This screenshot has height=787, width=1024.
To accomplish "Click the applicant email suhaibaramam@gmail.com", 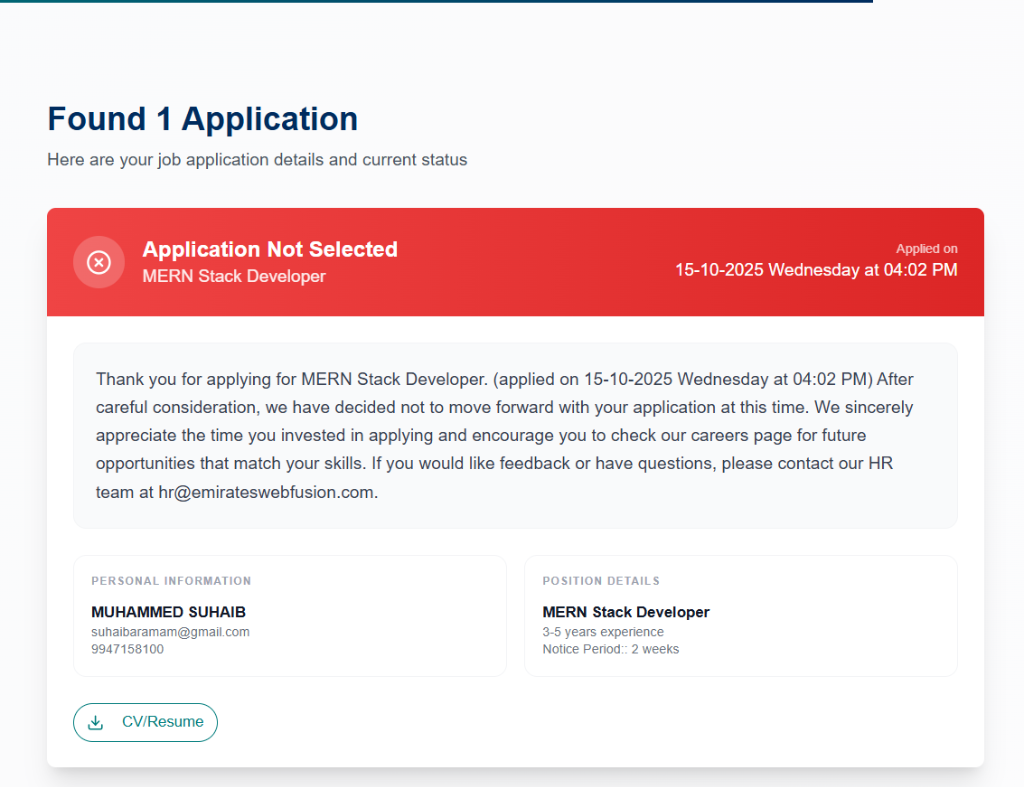I will [171, 631].
